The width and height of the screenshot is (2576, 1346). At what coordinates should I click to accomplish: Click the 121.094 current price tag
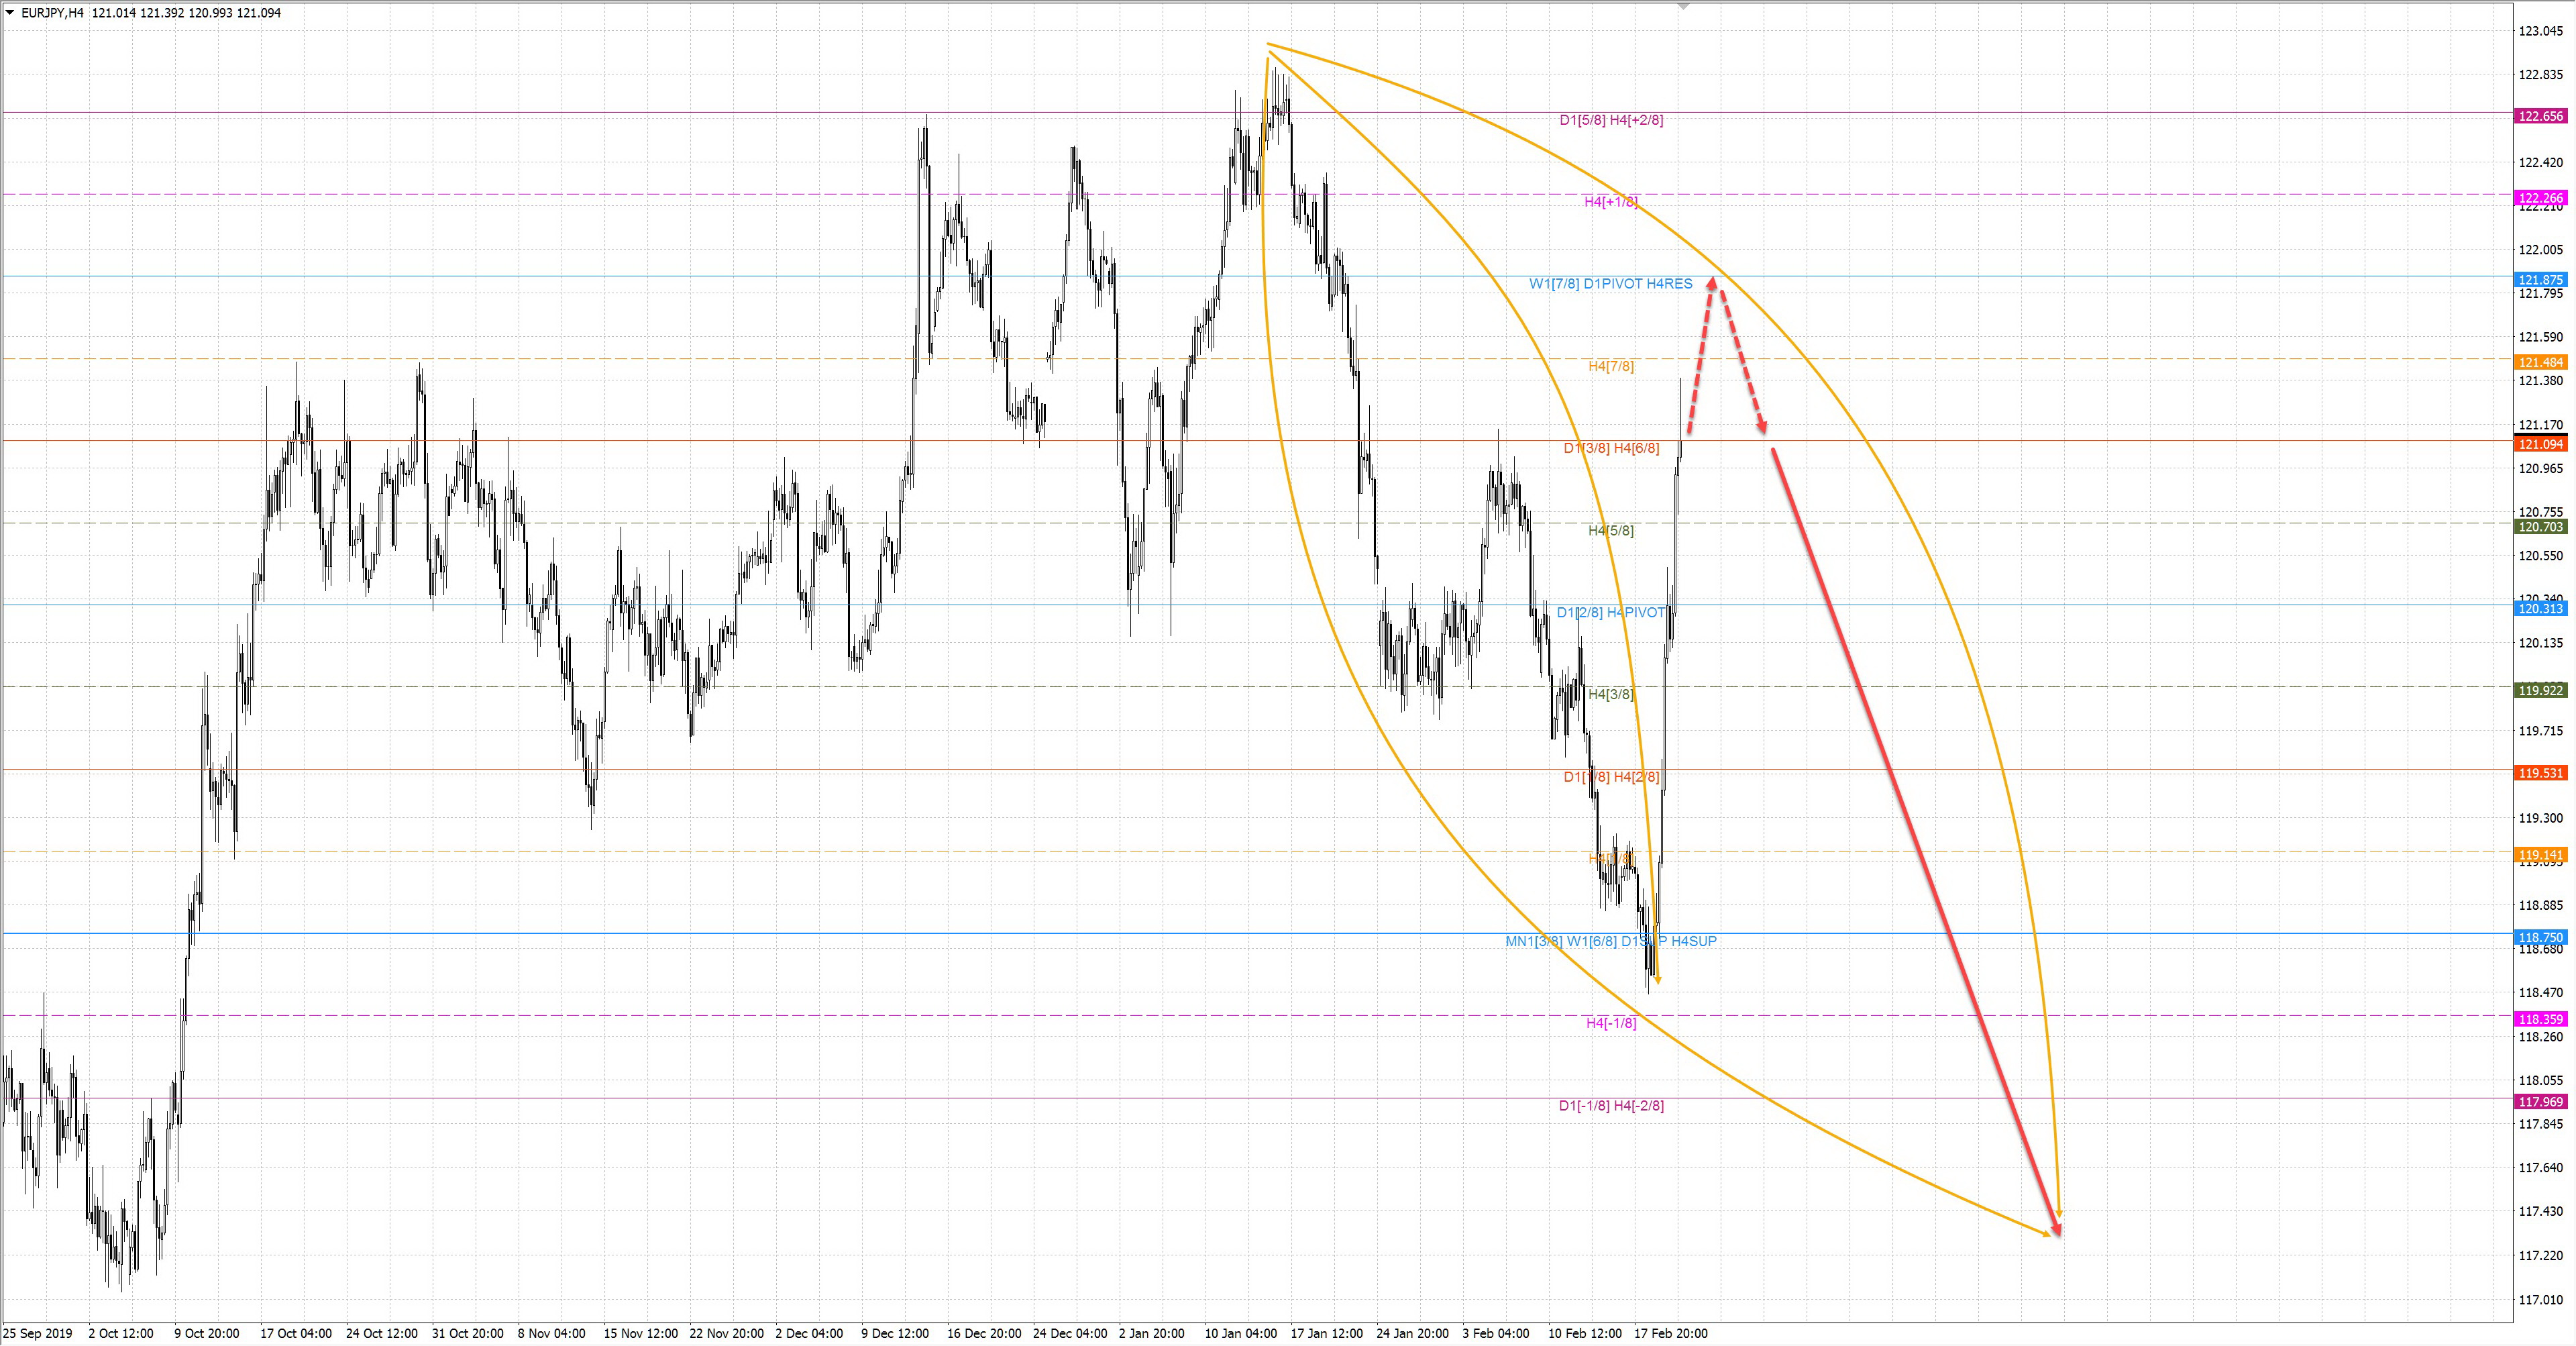click(x=2540, y=444)
